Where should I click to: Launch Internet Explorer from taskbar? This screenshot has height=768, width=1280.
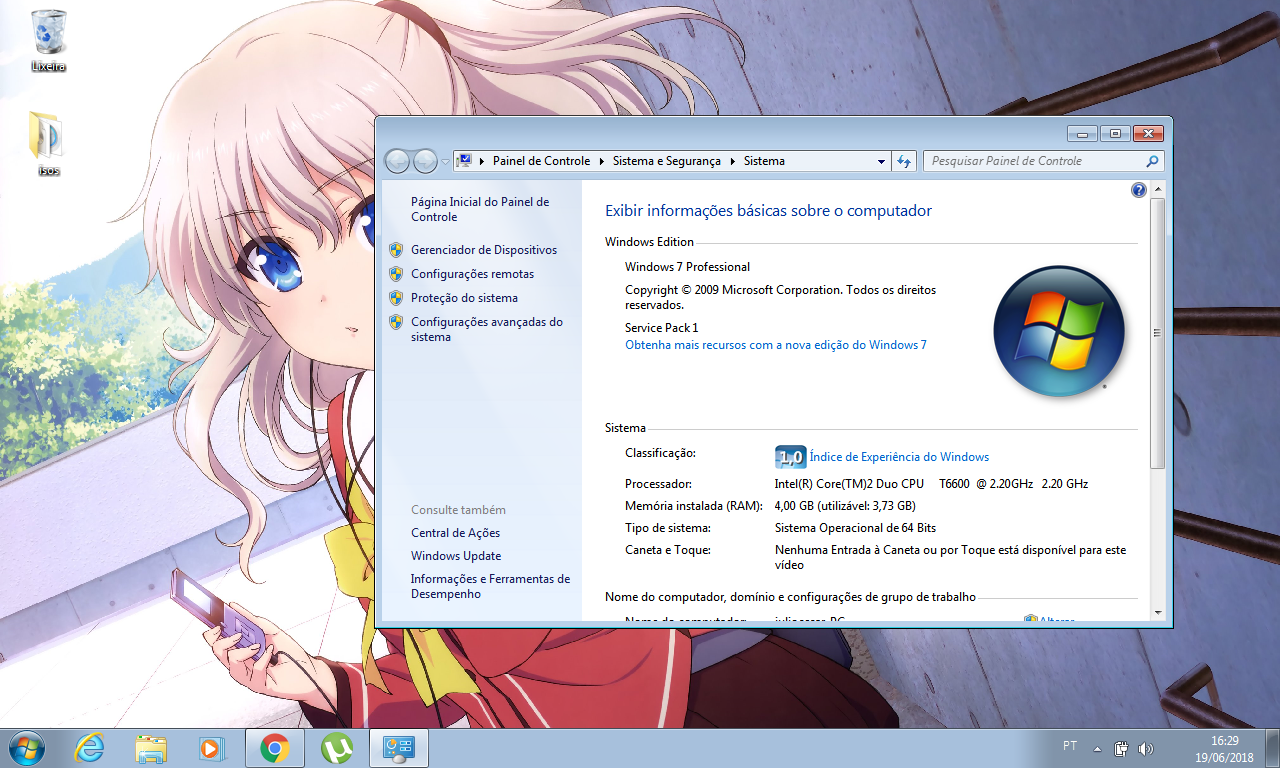[x=90, y=747]
